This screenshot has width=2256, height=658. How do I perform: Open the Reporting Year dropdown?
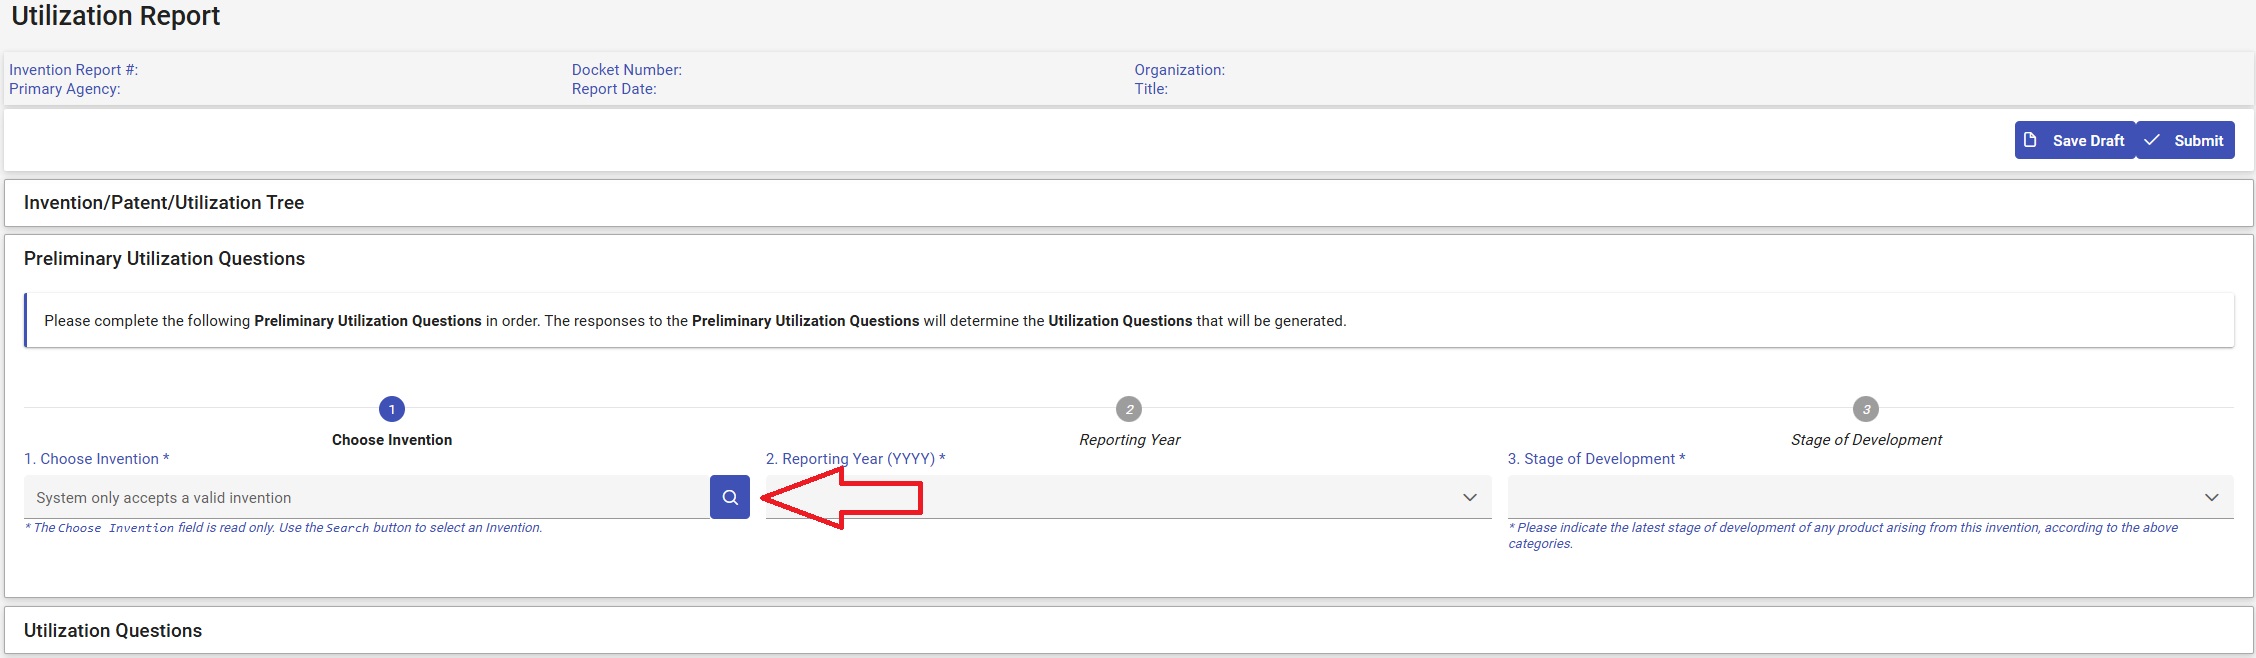click(x=1469, y=497)
